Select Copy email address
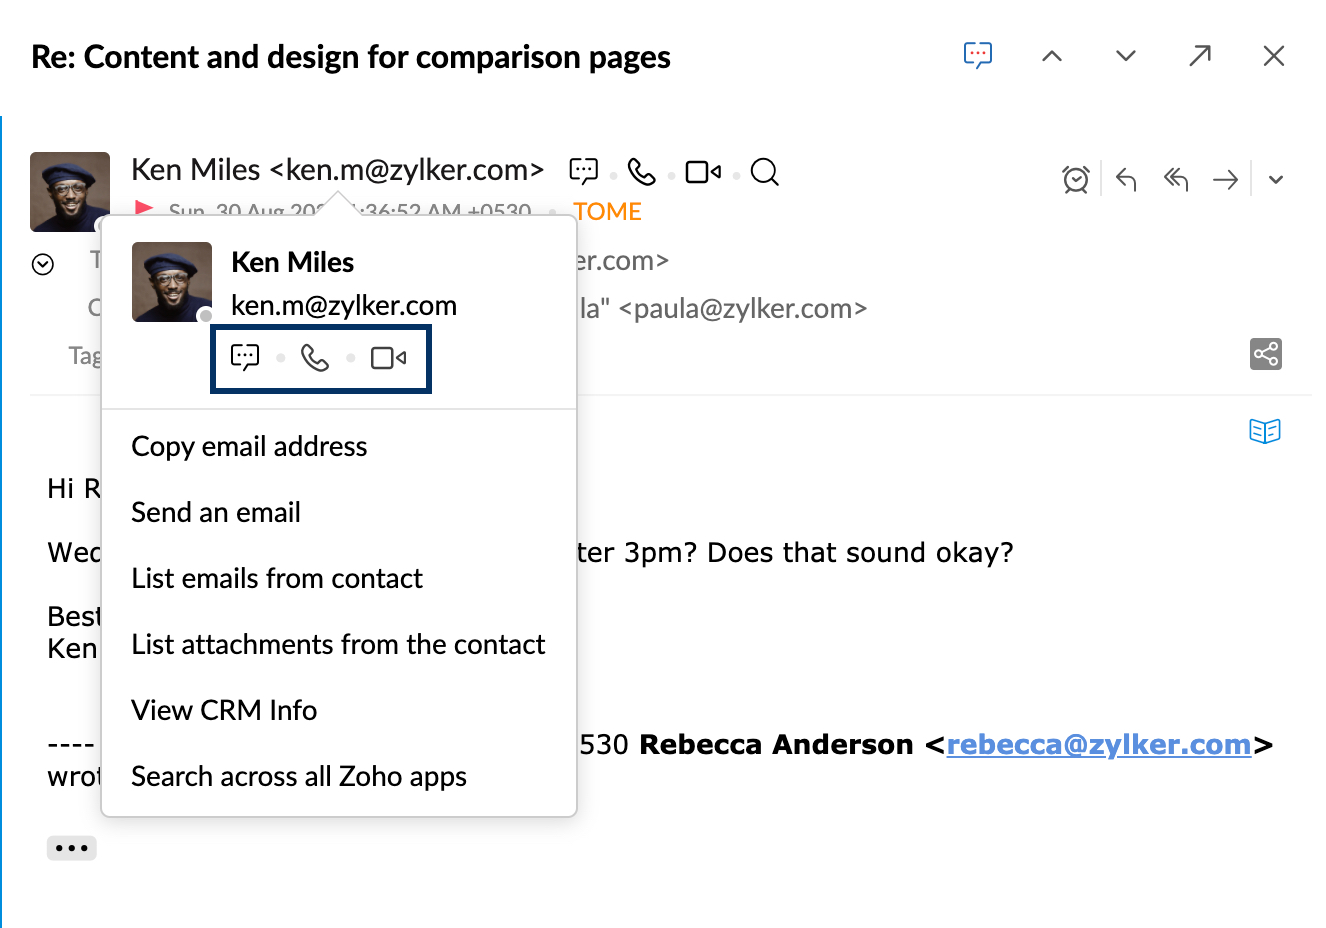Screen dimensions: 1326x928 249,446
